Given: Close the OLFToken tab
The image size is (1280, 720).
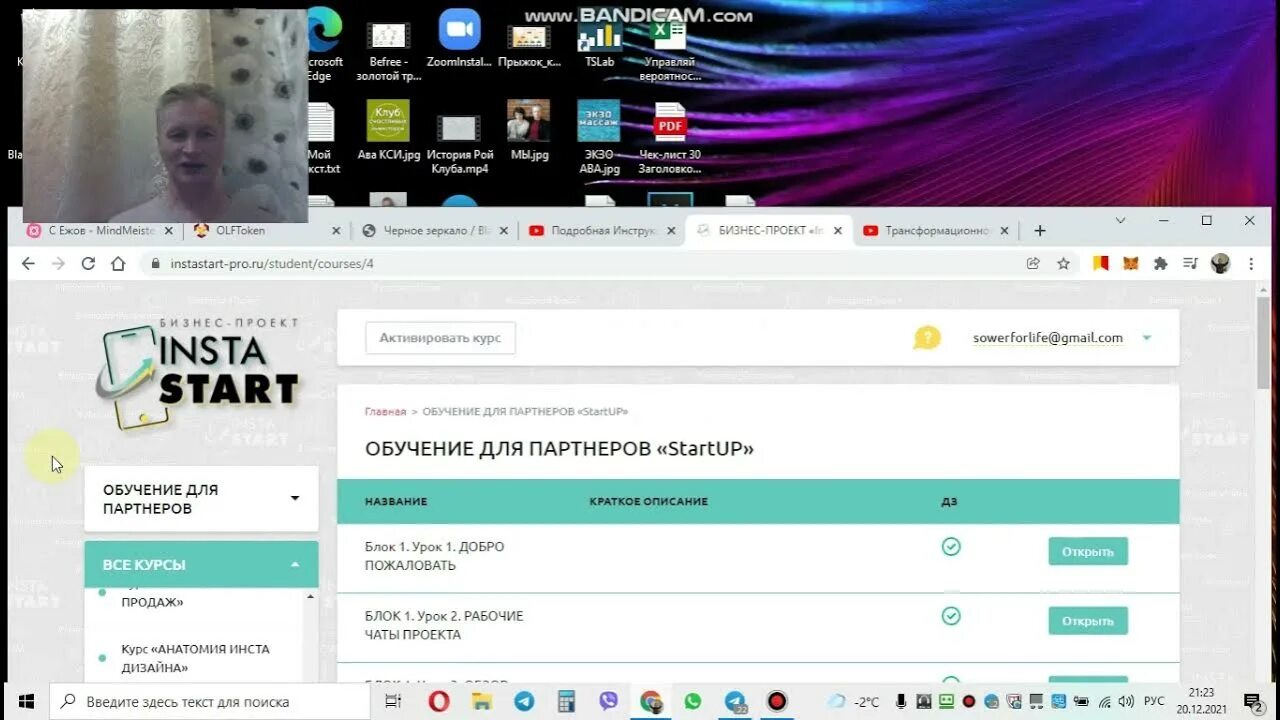Looking at the screenshot, I should [x=338, y=230].
